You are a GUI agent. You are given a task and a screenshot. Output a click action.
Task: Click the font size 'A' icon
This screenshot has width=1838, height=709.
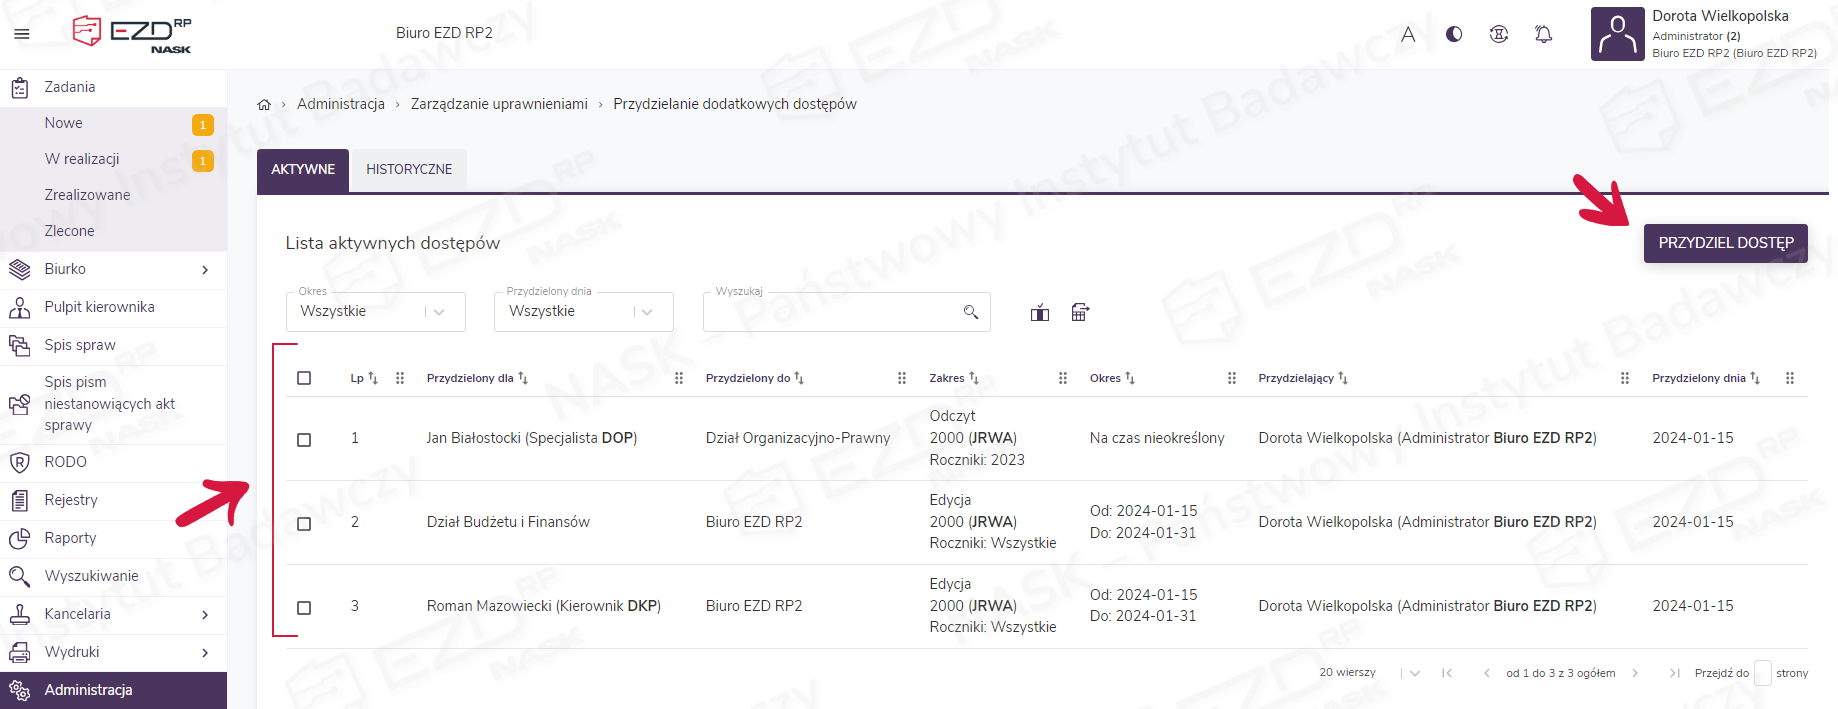1408,34
